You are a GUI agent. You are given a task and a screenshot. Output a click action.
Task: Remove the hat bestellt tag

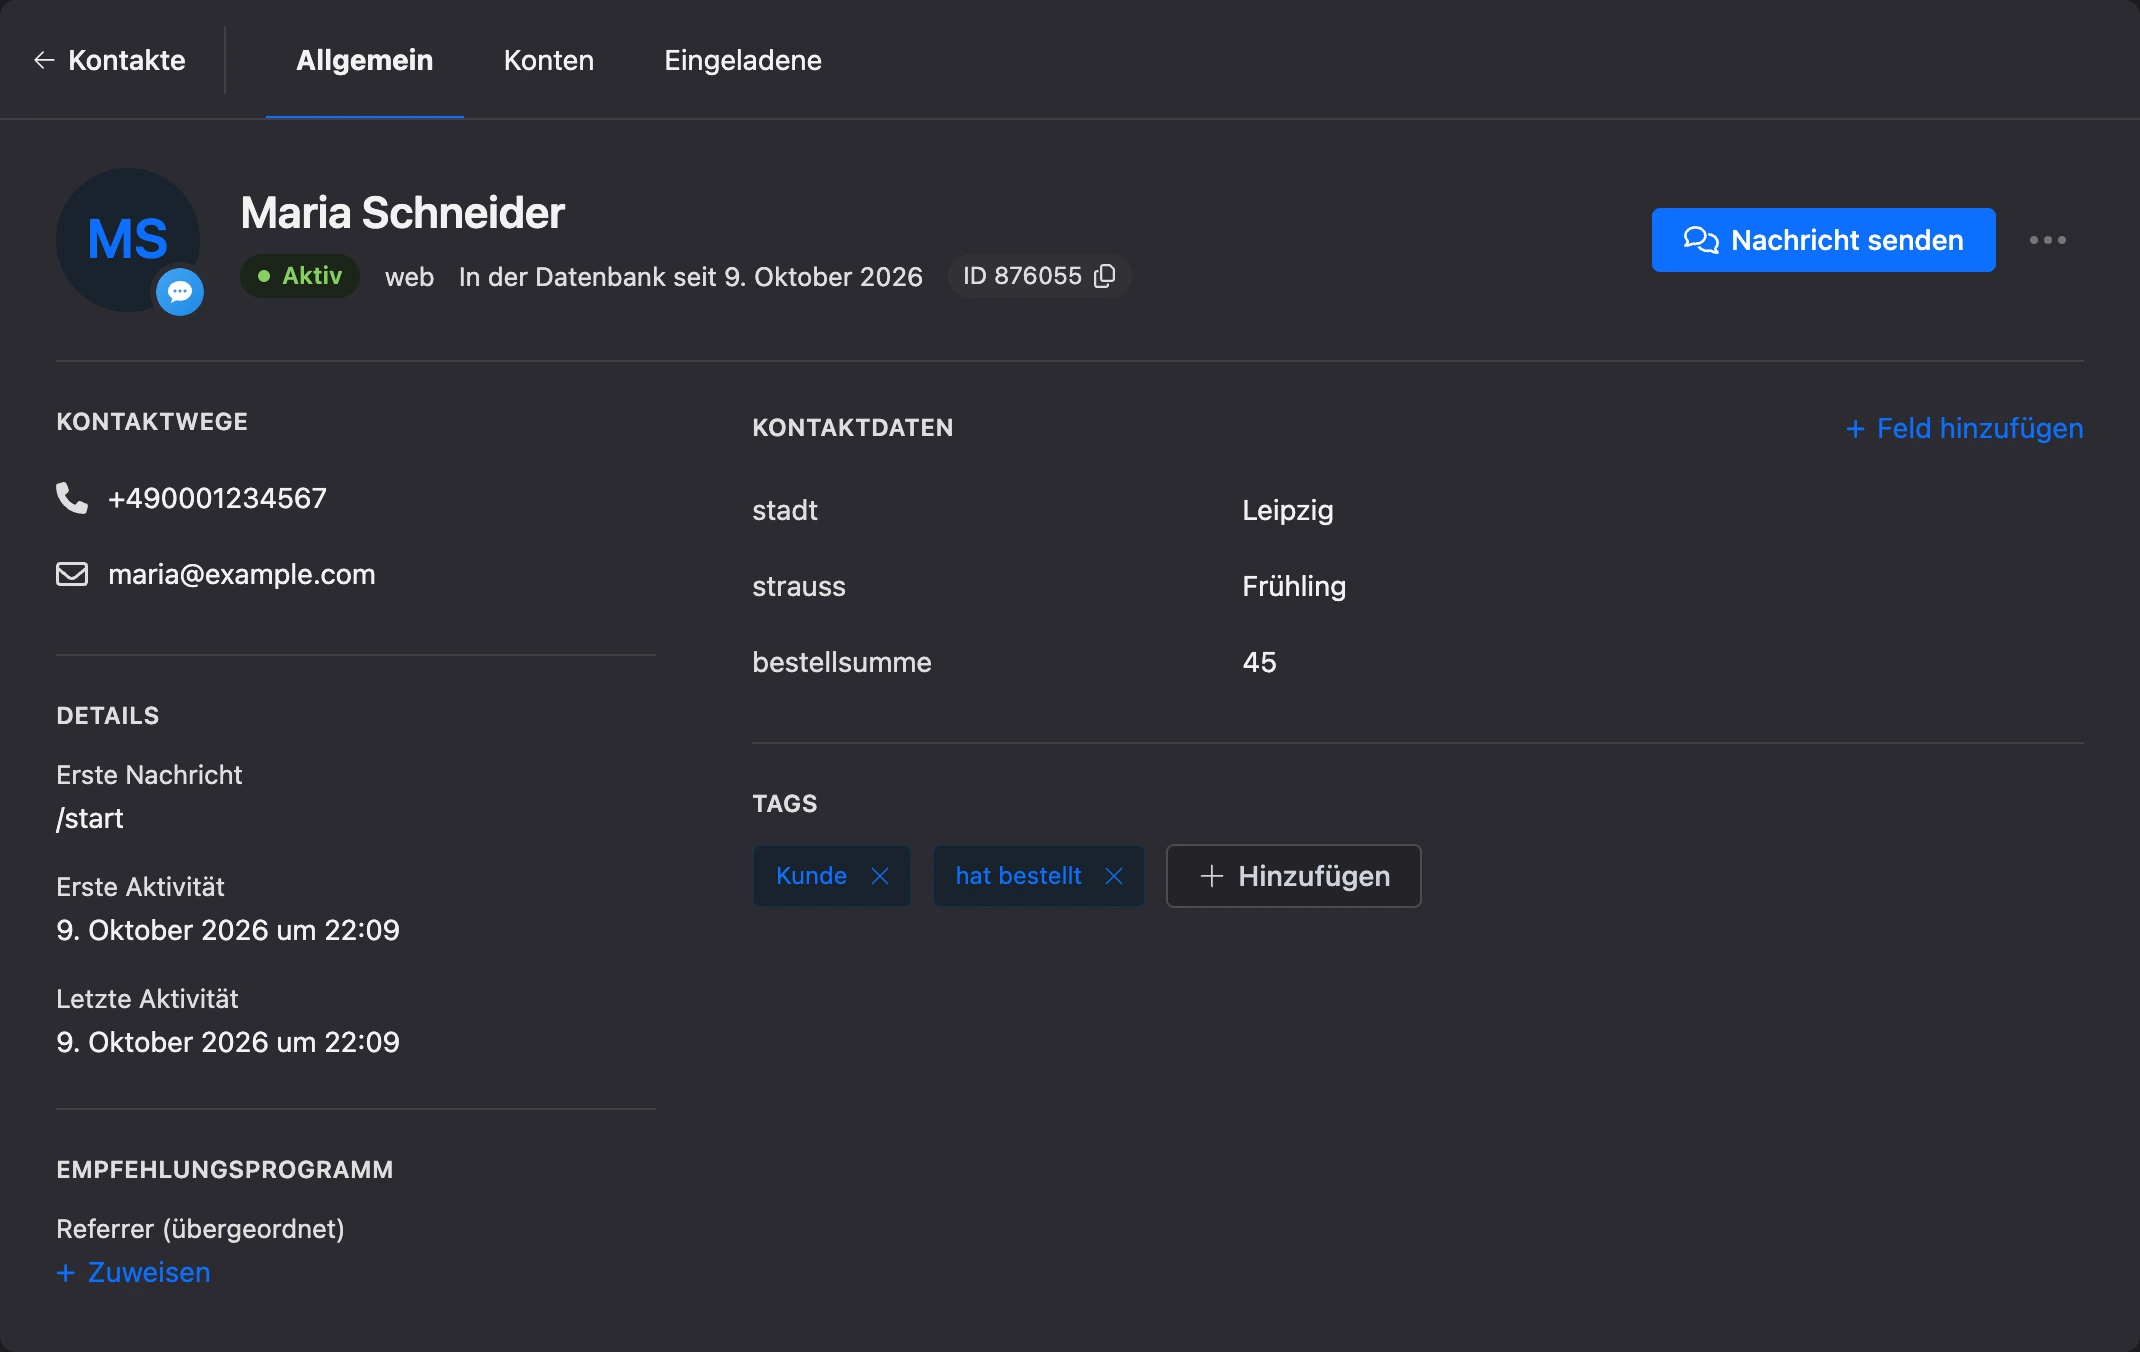click(1114, 876)
